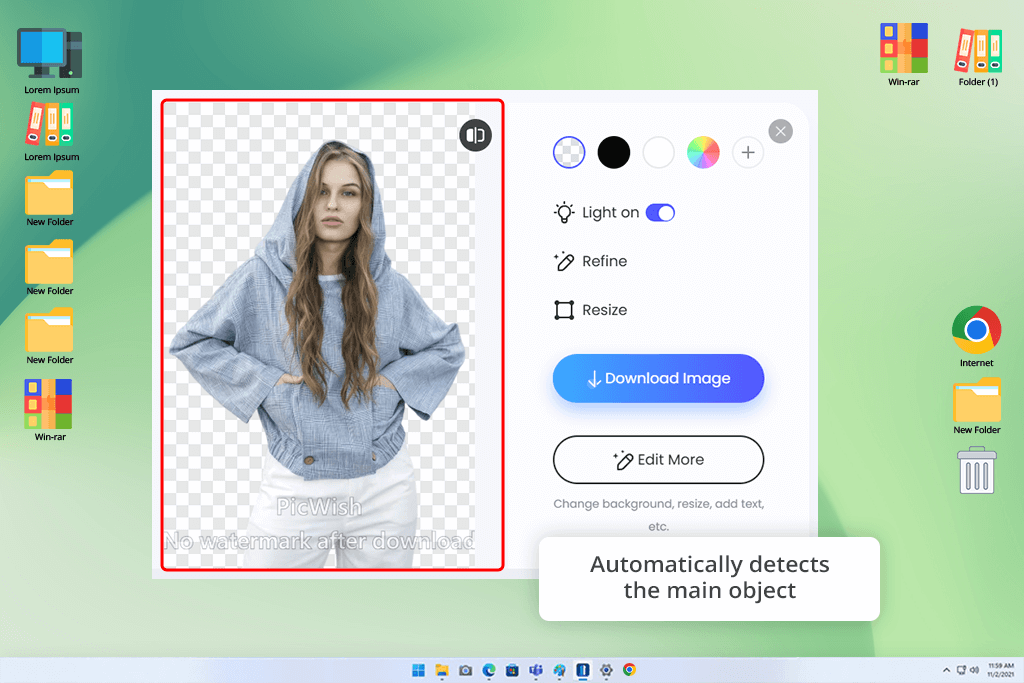Screen dimensions: 1024x683
Task: Open the Refine tool
Action: coord(590,261)
